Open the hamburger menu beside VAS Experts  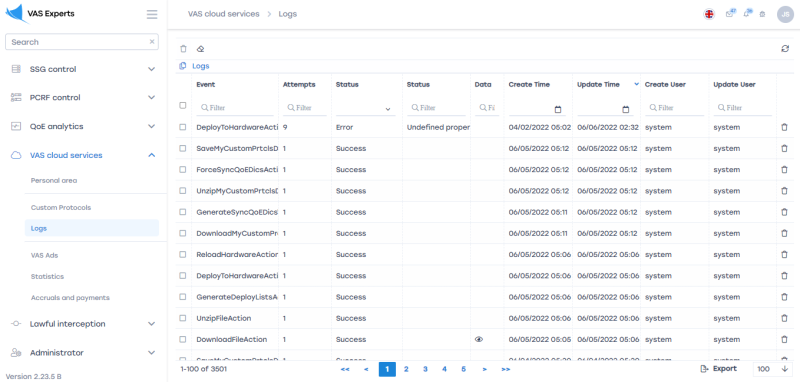152,14
